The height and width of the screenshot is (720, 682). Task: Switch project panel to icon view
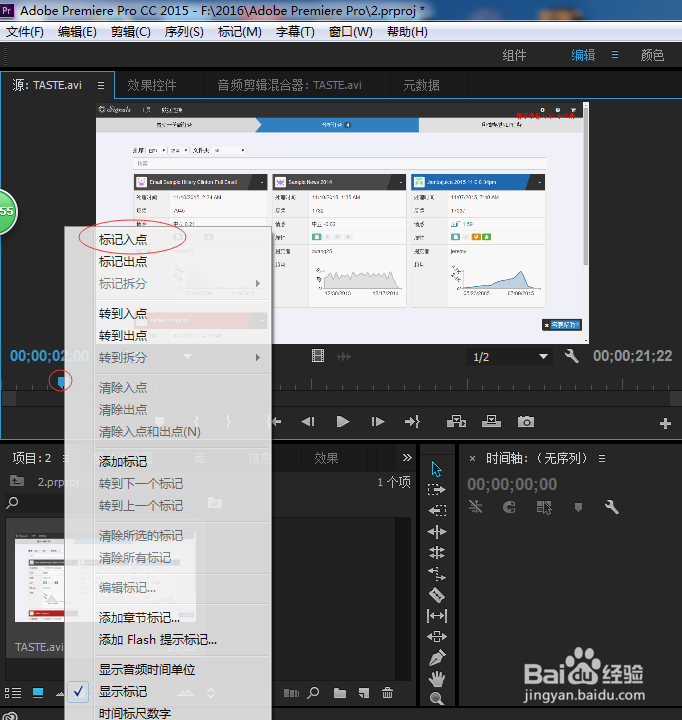coord(38,693)
